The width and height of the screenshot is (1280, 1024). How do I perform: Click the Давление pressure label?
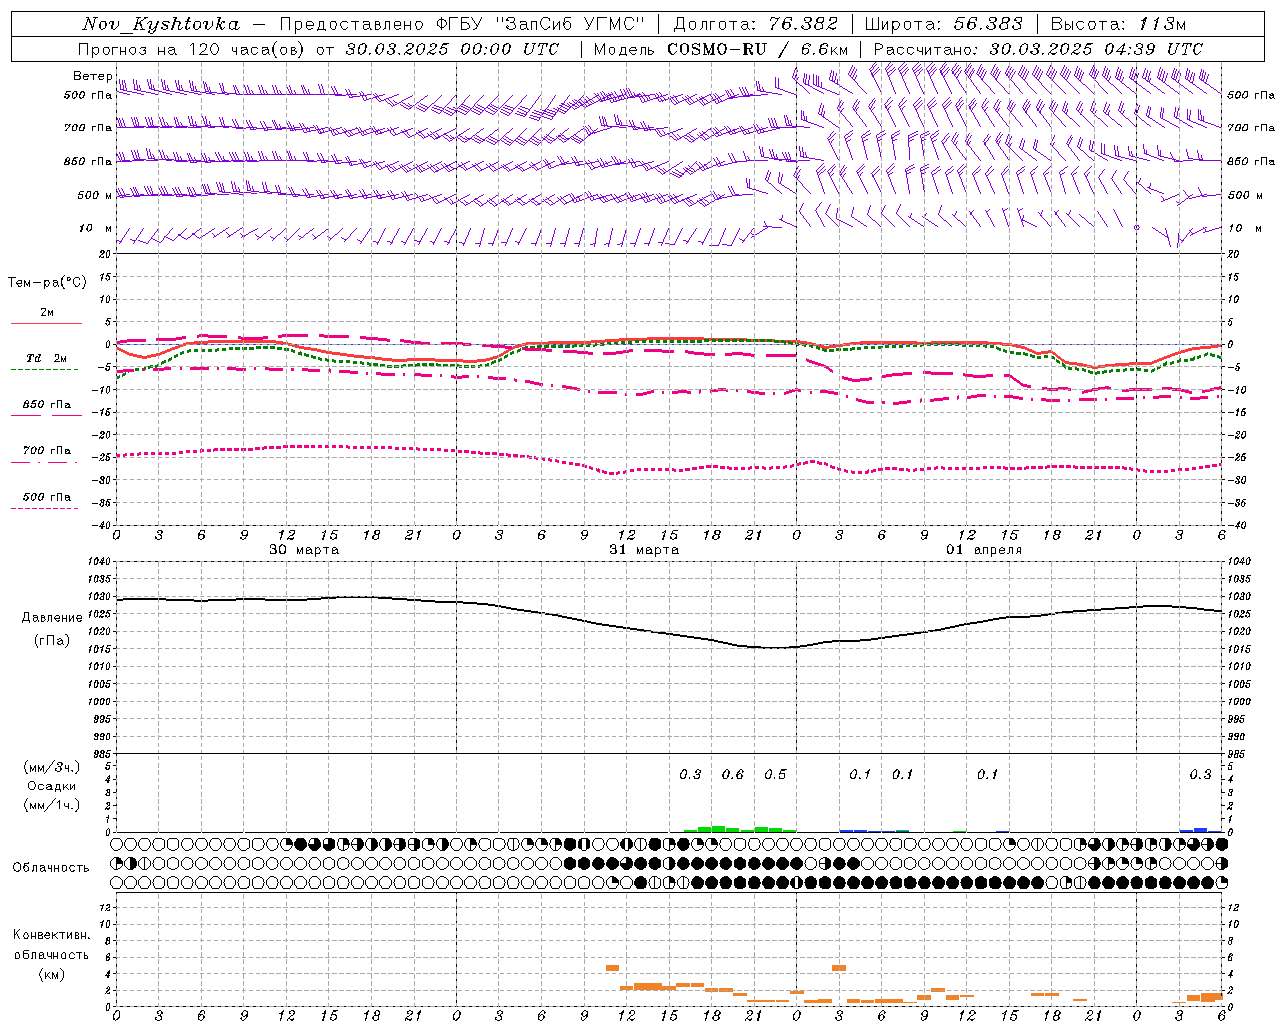[52, 617]
